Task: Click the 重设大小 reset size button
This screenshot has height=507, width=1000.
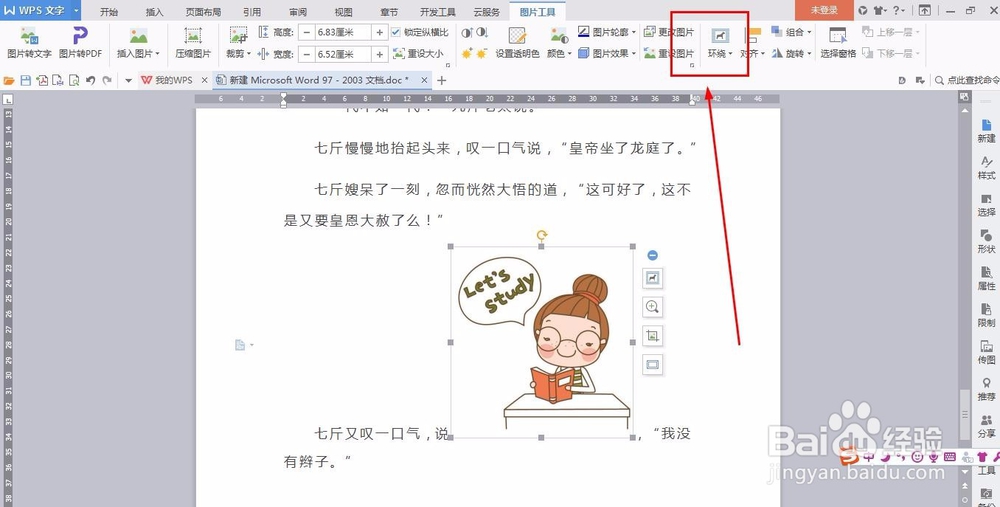Action: (x=418, y=54)
